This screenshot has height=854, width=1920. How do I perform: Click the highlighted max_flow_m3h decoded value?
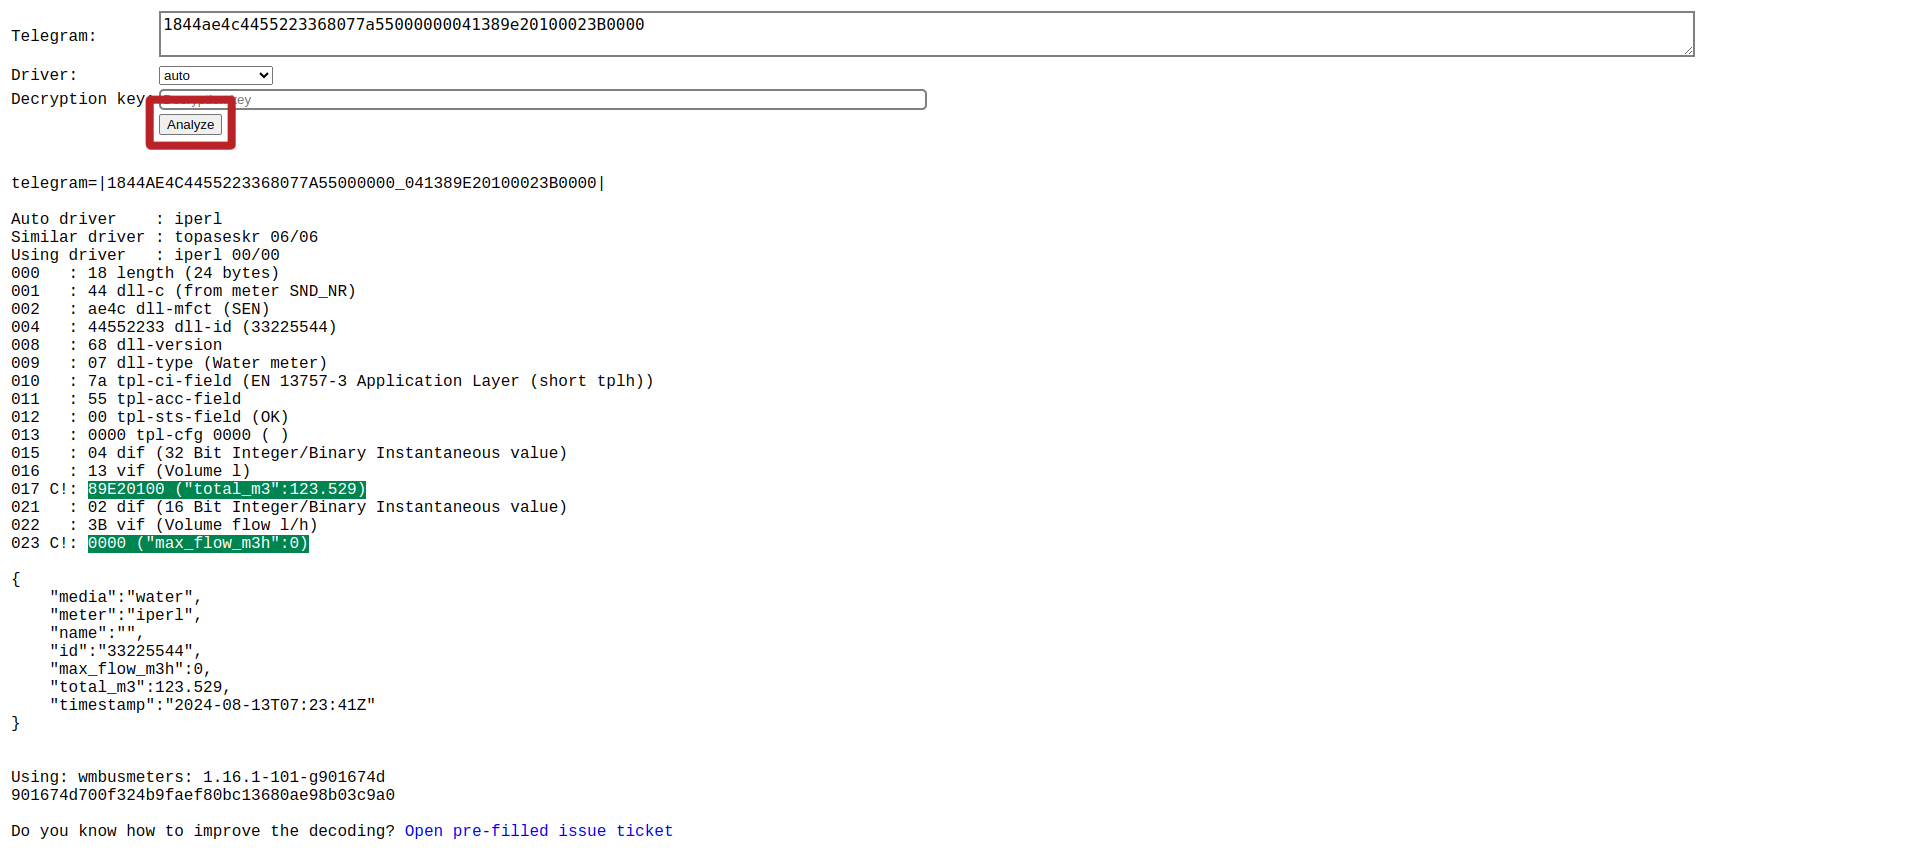(x=198, y=543)
